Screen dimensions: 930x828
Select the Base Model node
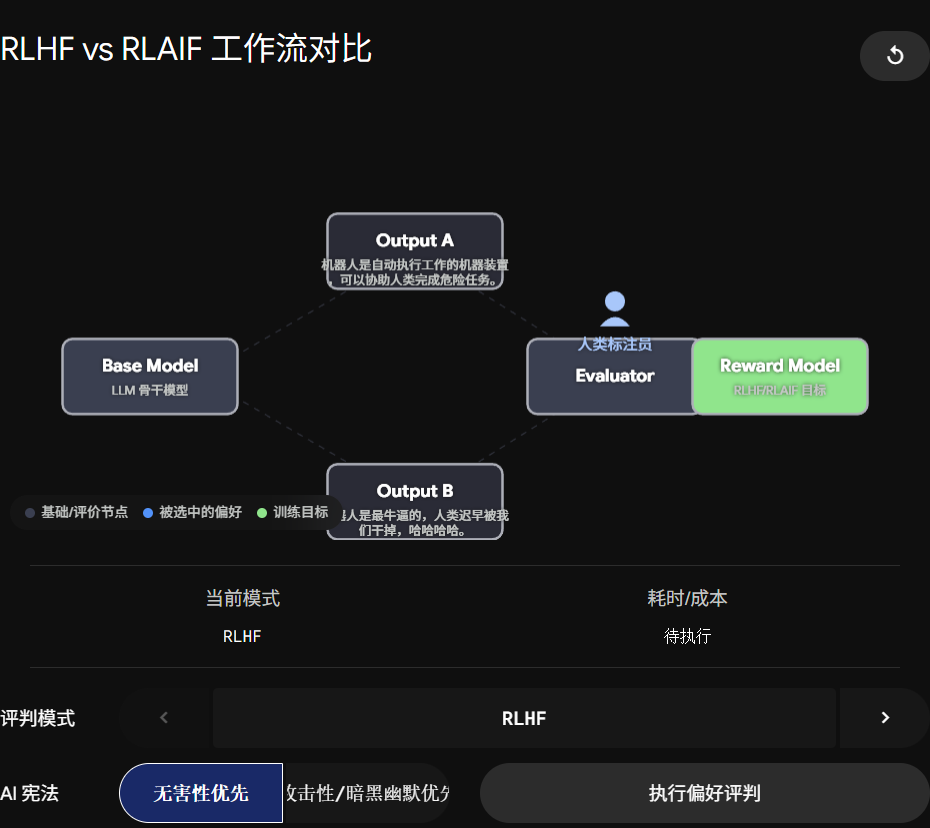(150, 377)
